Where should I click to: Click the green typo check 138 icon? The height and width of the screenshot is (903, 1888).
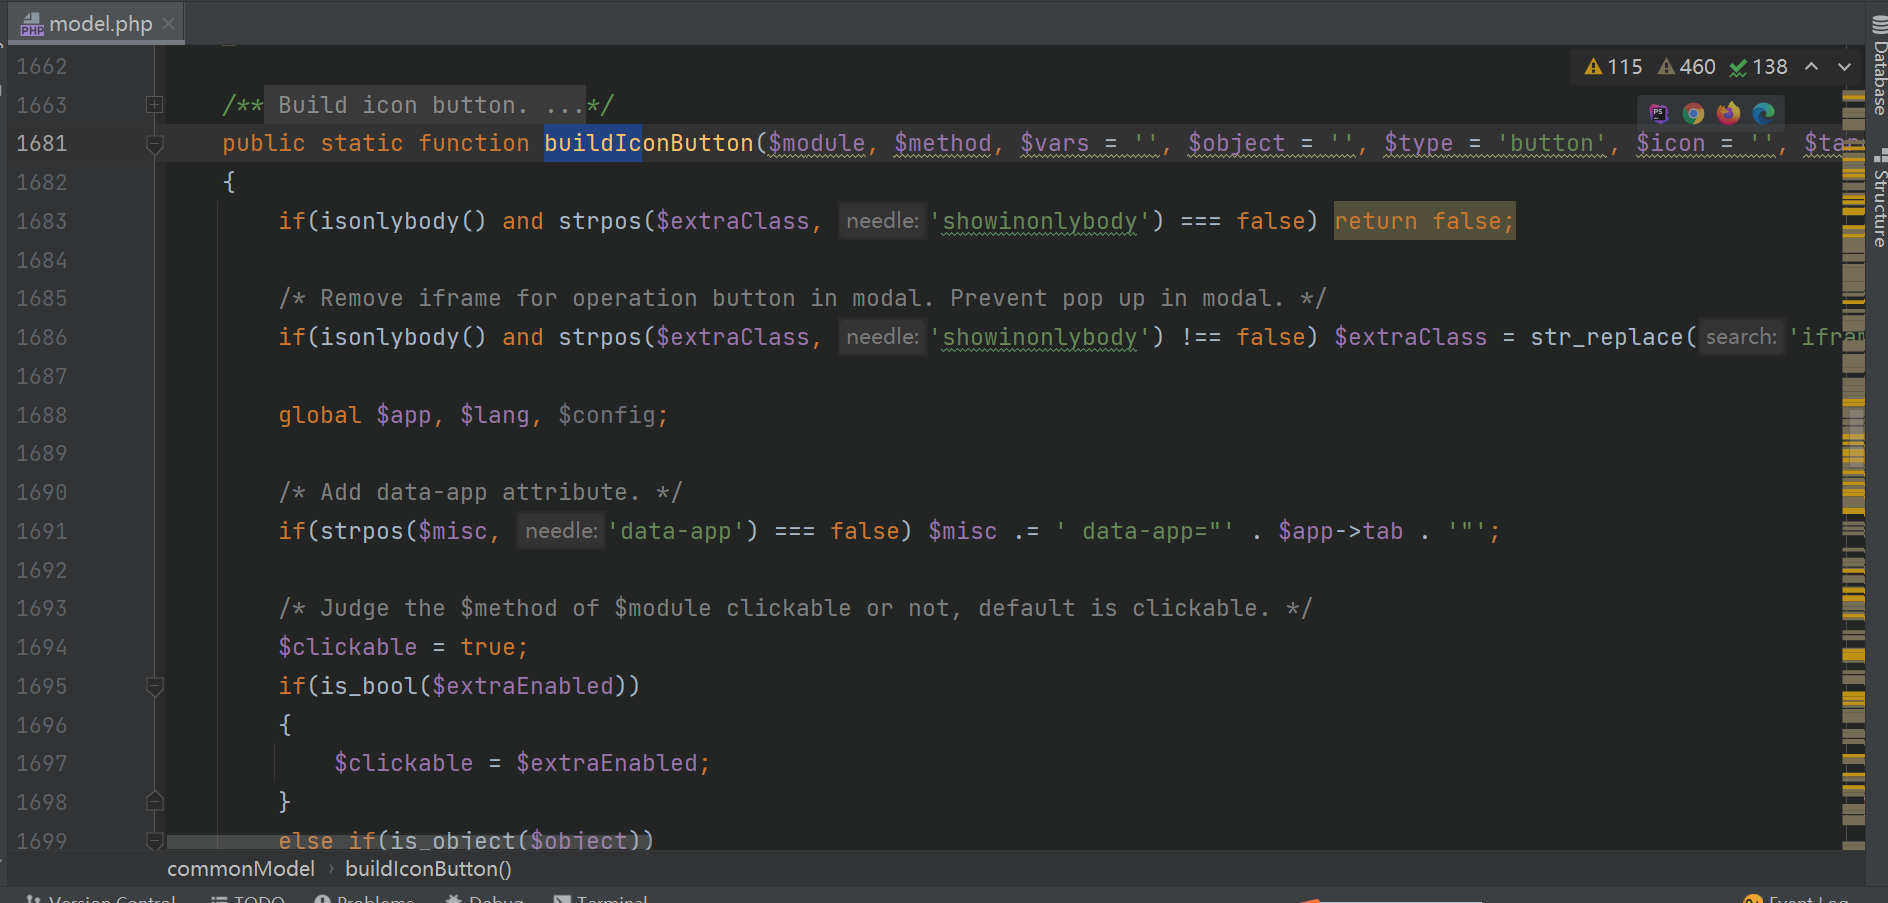1758,67
